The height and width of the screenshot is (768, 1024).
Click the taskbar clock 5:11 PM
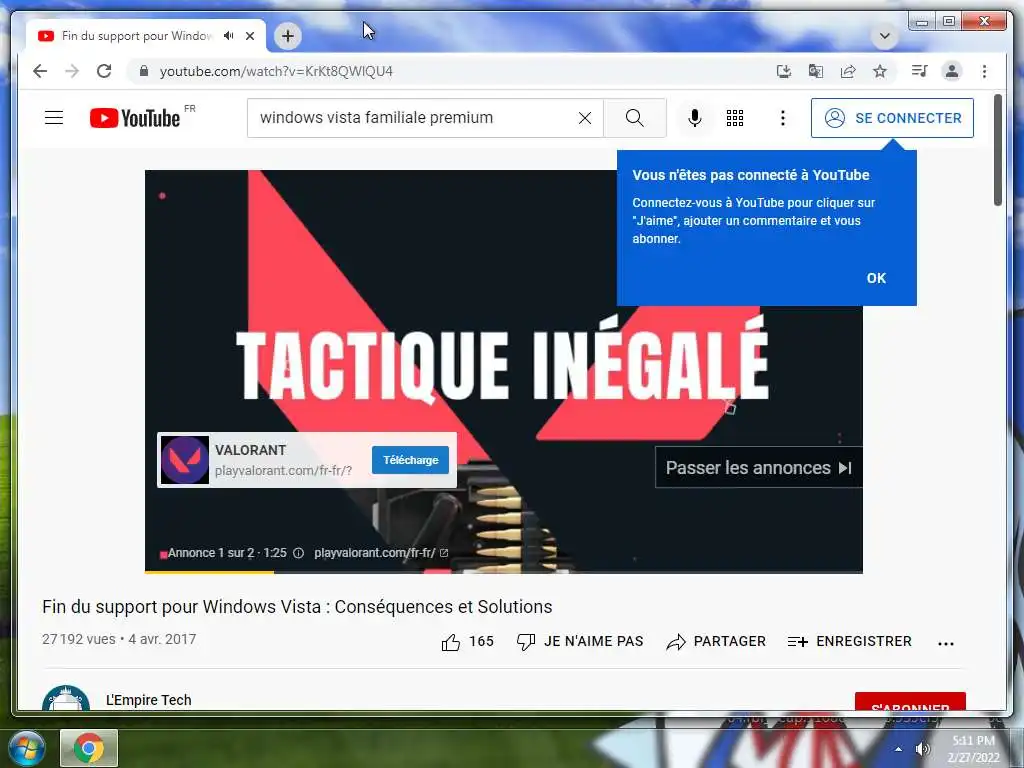973,748
